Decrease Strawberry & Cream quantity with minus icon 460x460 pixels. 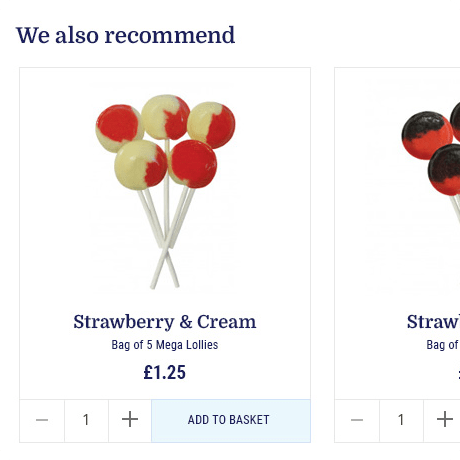[42, 420]
